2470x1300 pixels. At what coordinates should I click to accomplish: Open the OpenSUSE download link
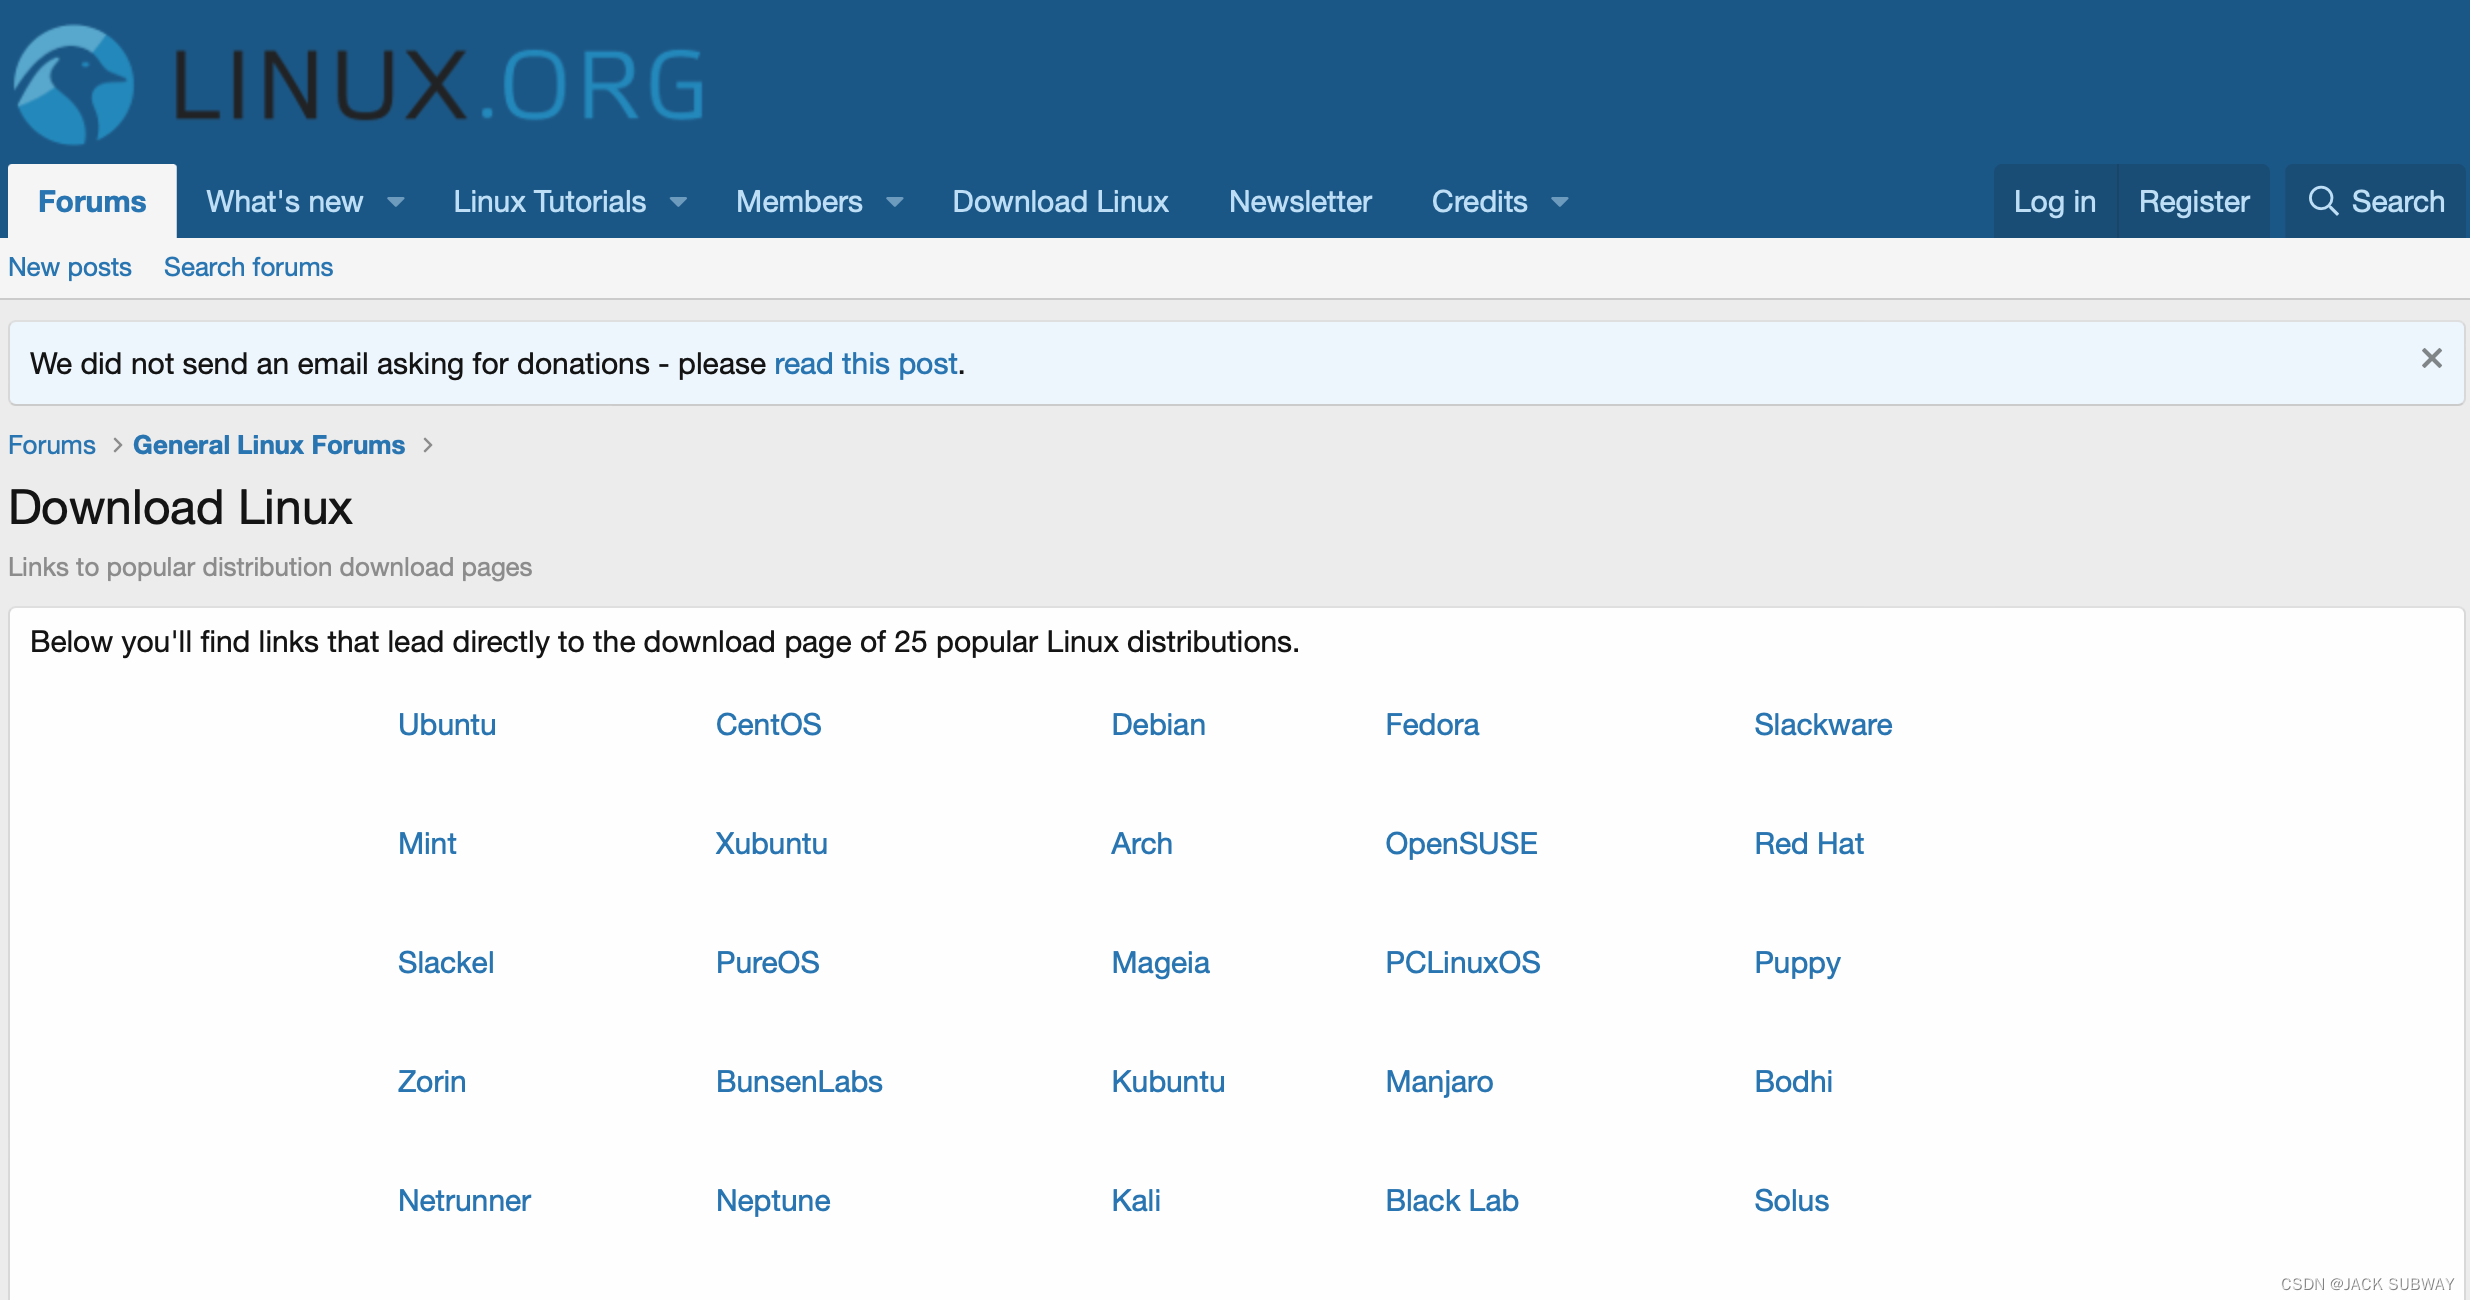tap(1461, 844)
